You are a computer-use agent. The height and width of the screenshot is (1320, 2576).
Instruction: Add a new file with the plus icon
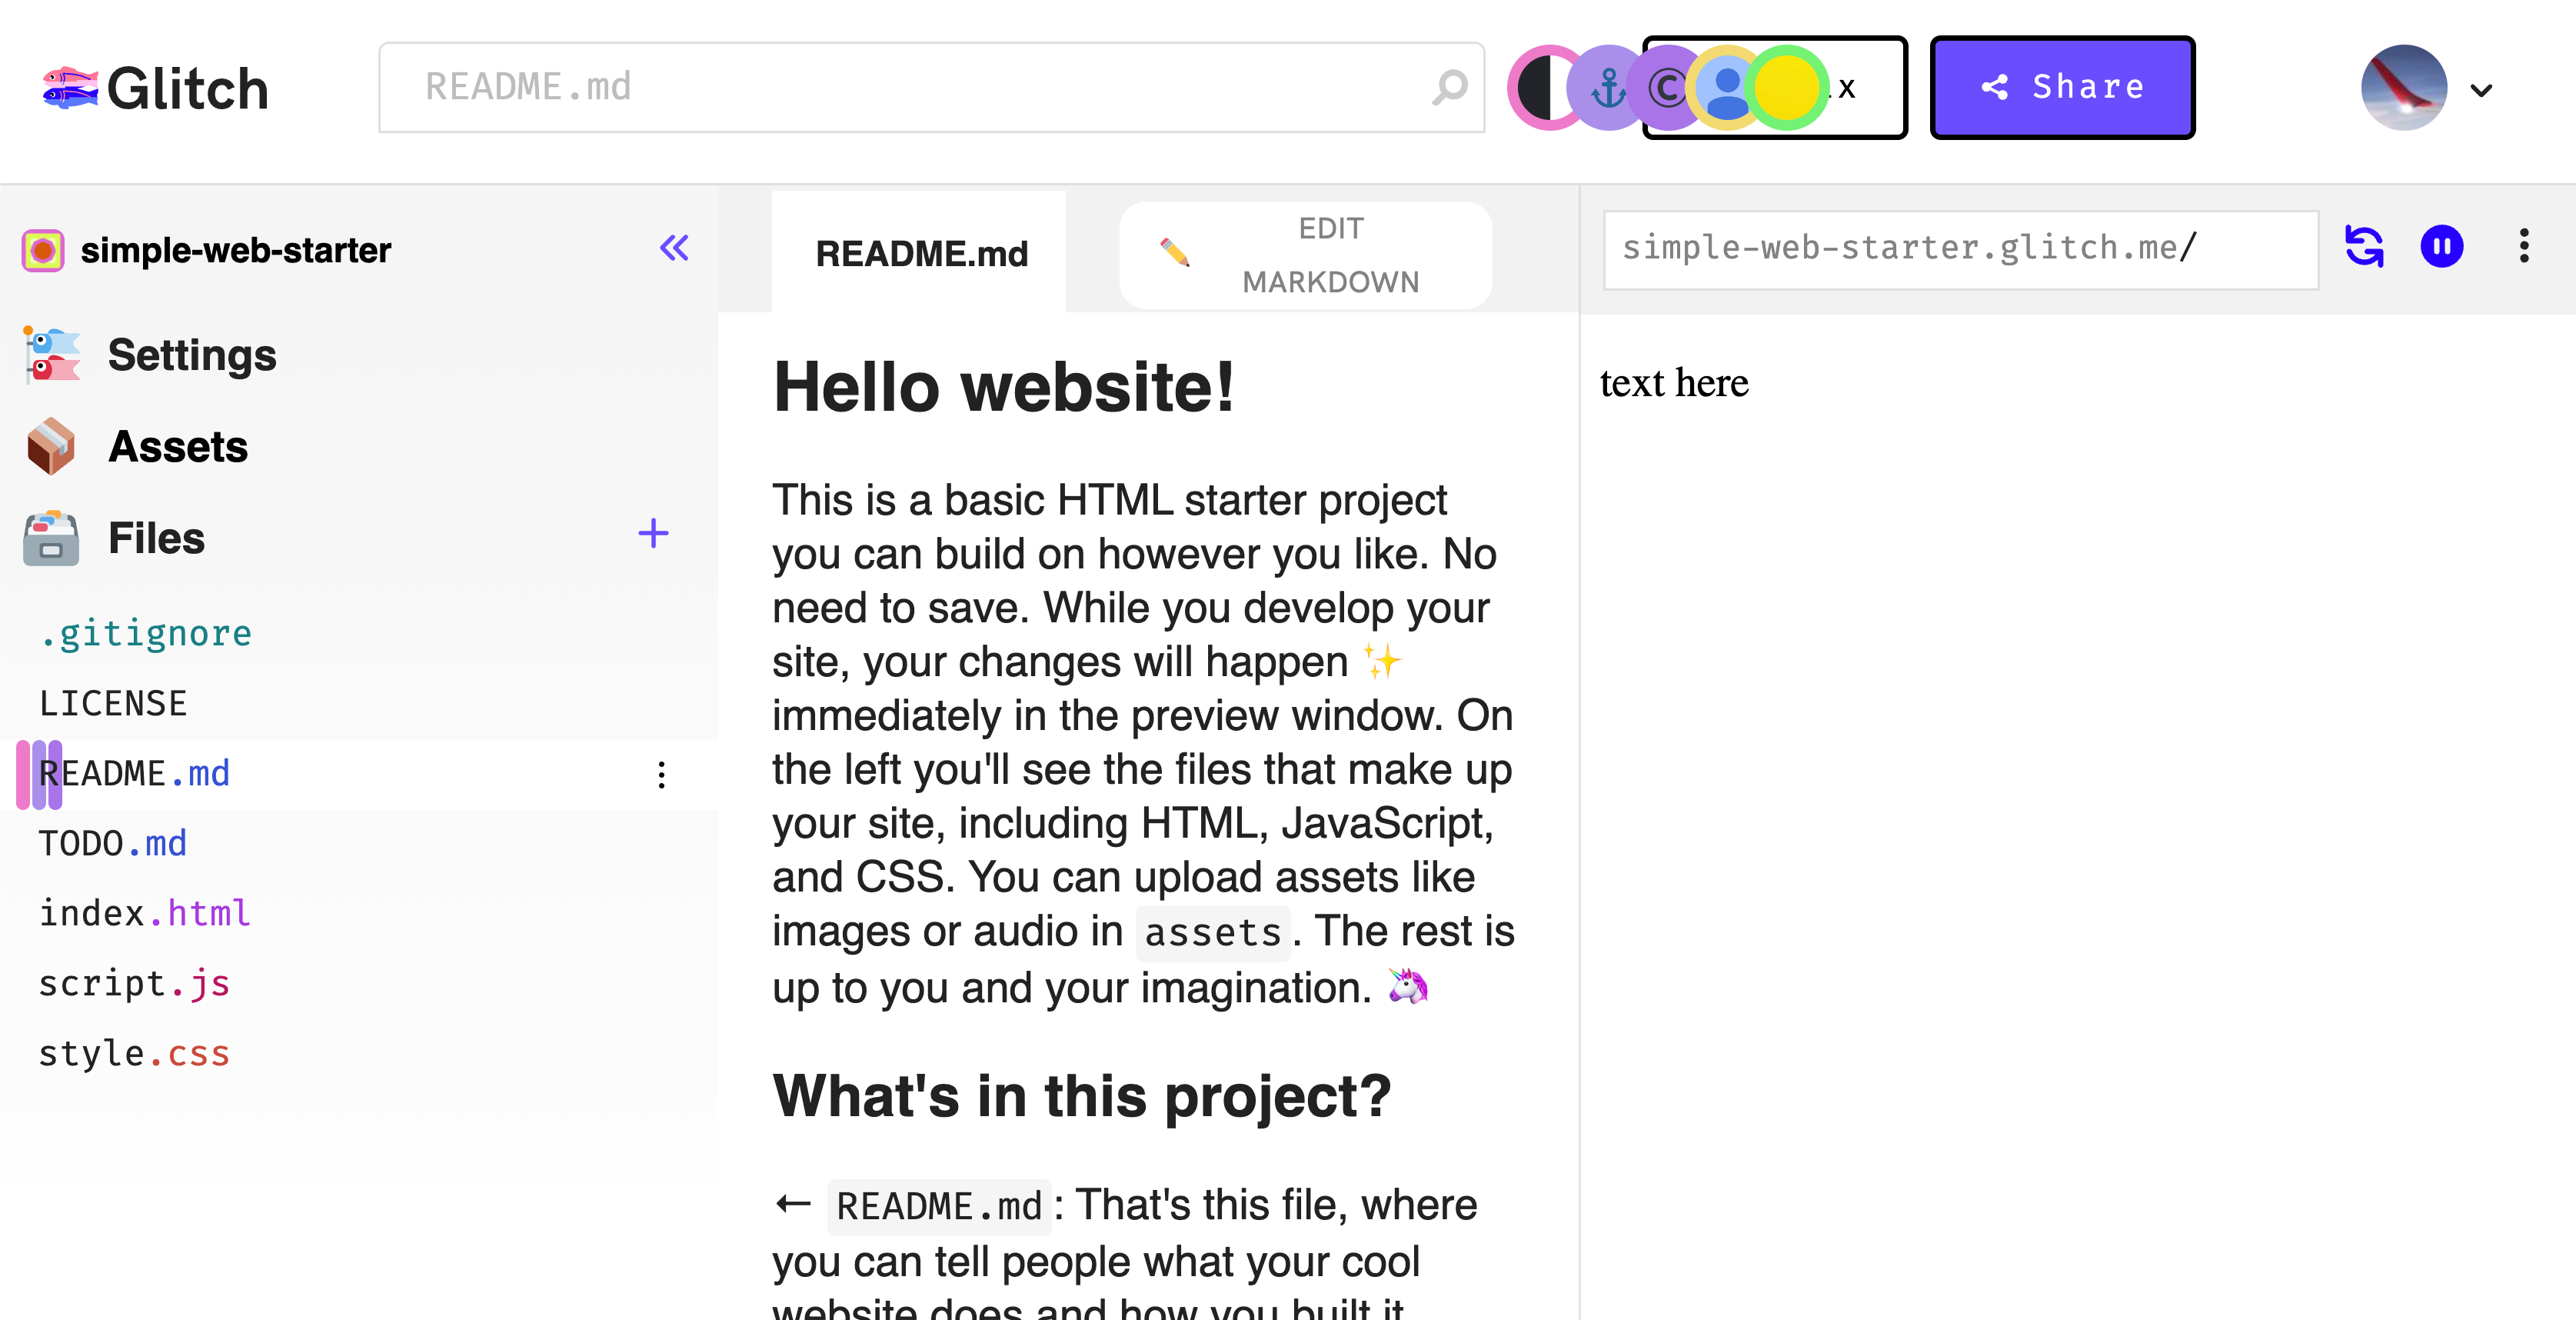[653, 534]
